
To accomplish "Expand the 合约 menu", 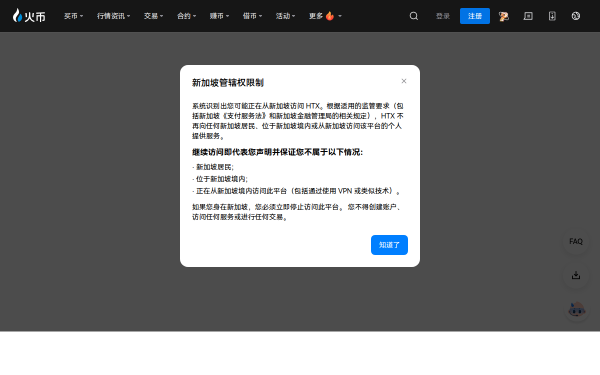I will [186, 16].
